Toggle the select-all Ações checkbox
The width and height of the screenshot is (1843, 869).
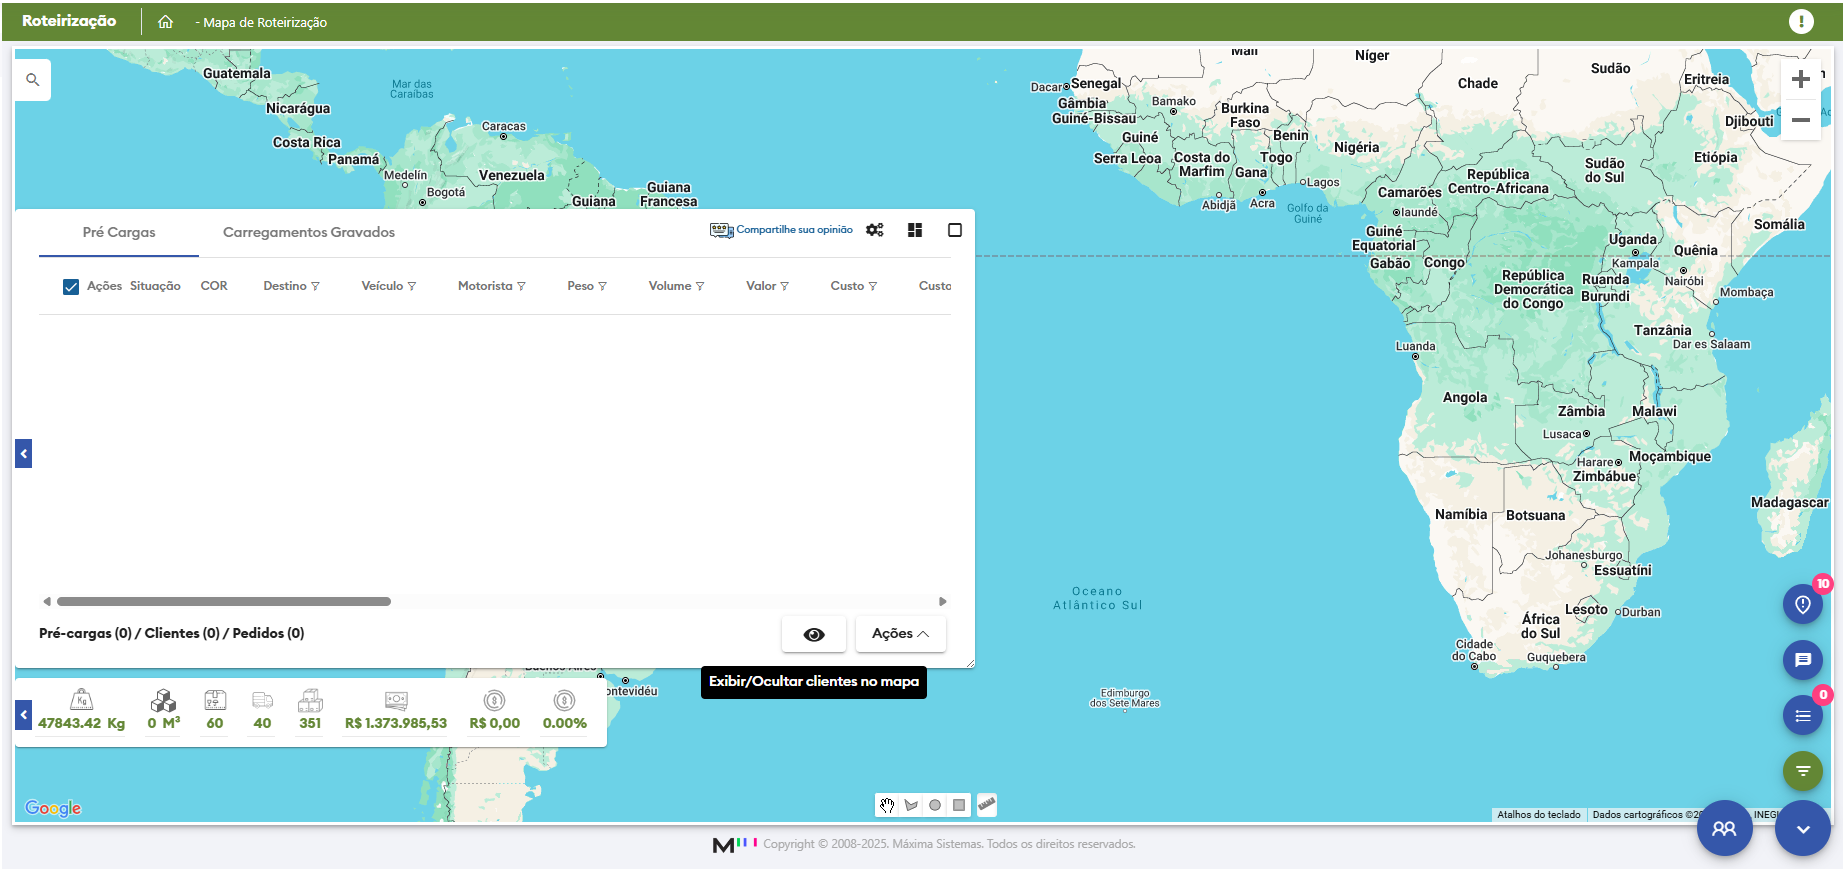pos(71,287)
